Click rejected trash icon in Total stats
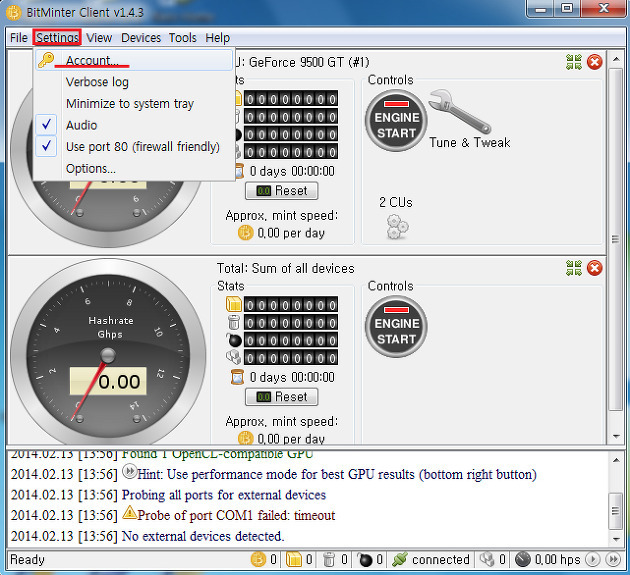 coord(234,322)
